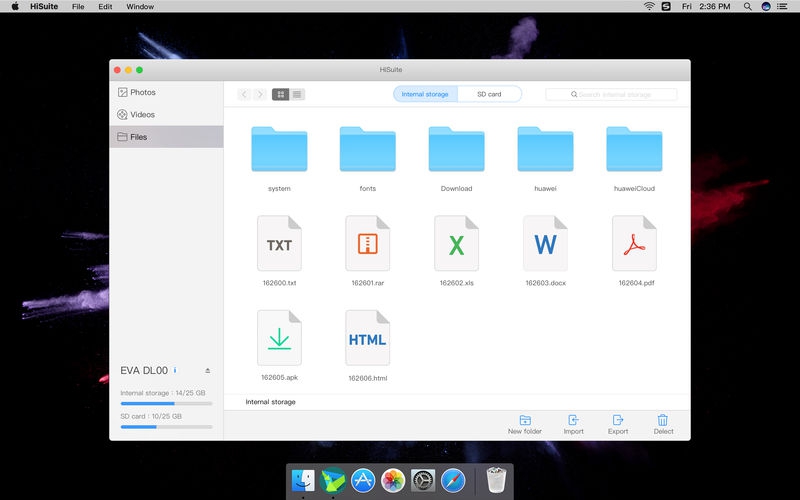Switch to SD card storage
This screenshot has height=500, width=800.
[491, 94]
